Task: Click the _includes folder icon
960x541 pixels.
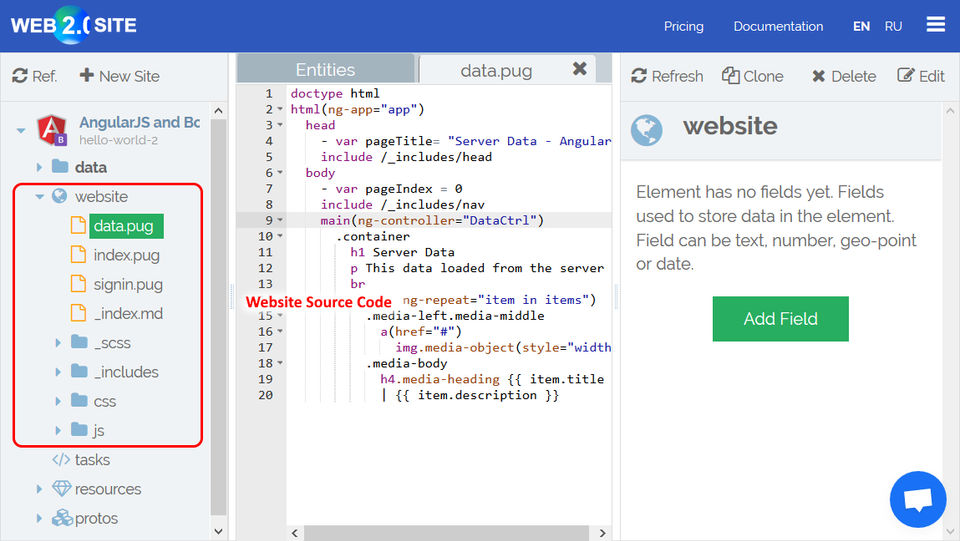Action: [79, 371]
